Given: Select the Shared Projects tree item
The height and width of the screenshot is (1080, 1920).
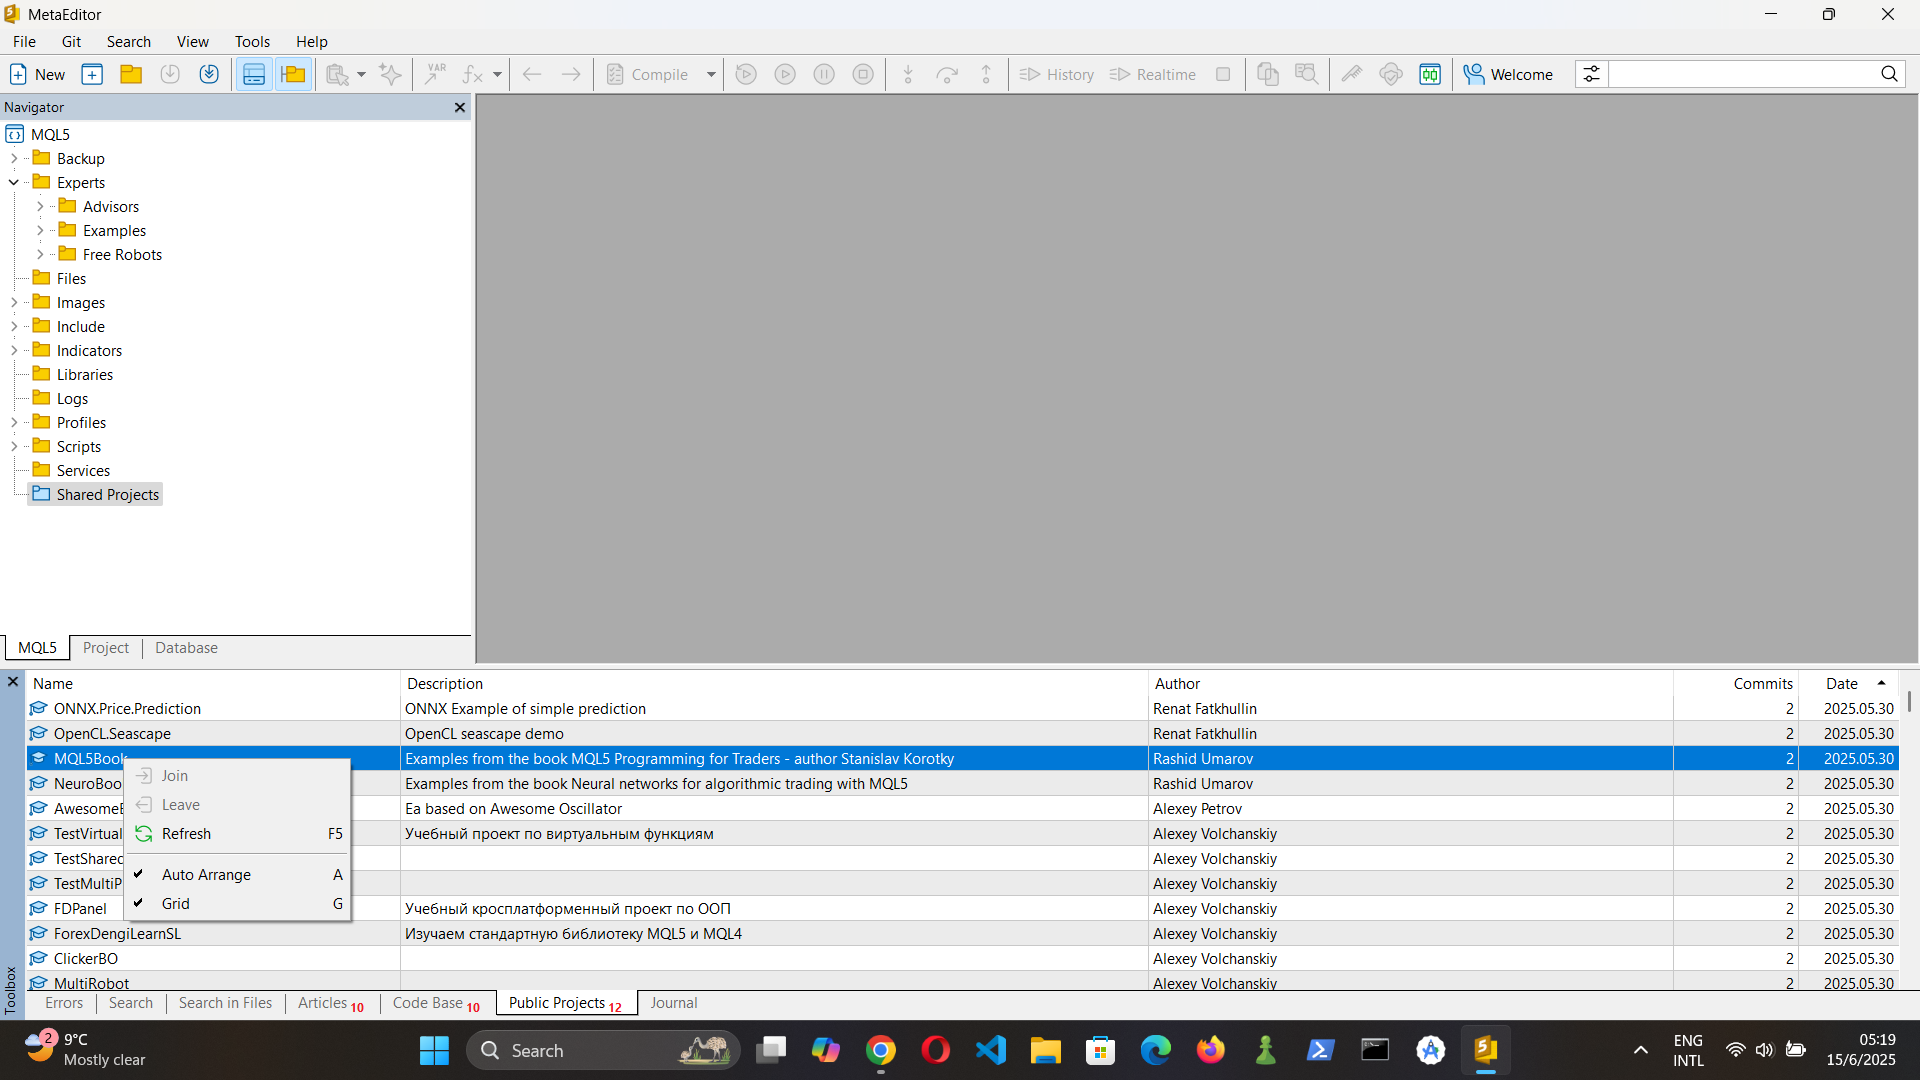Looking at the screenshot, I should [96, 494].
